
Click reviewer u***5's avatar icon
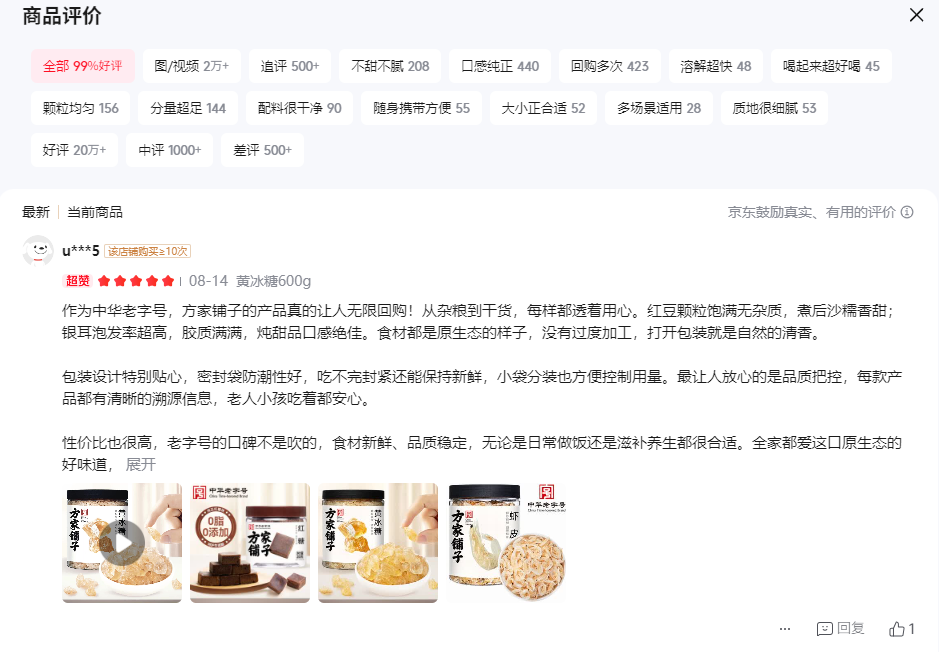coord(38,250)
